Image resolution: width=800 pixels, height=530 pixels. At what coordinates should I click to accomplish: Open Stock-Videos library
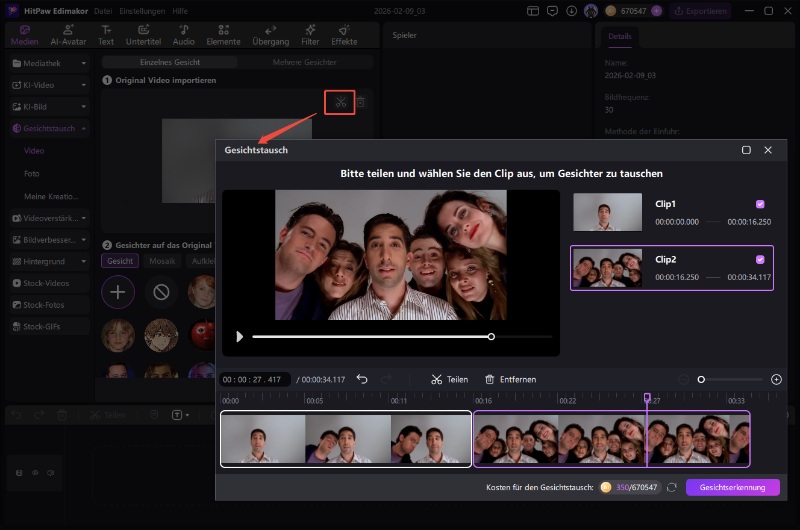49,283
